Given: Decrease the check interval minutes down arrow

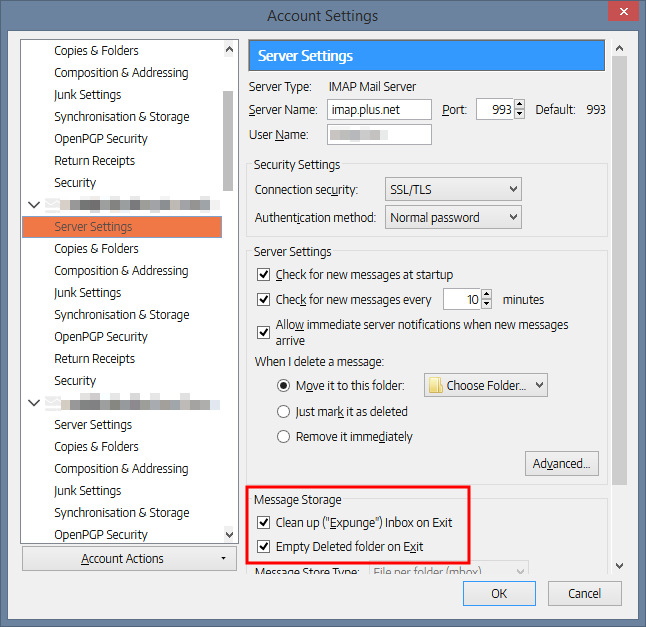Looking at the screenshot, I should [x=487, y=304].
